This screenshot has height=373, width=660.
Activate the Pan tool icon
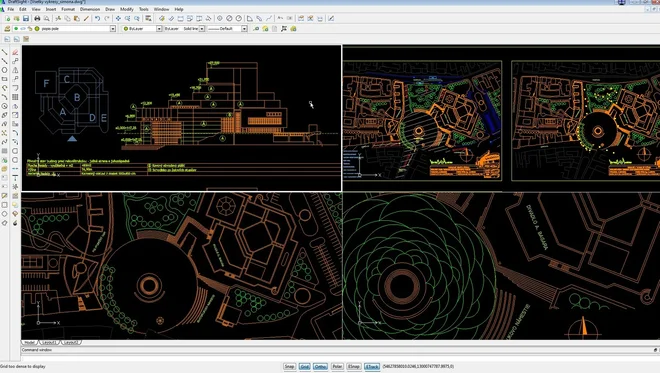(118, 19)
